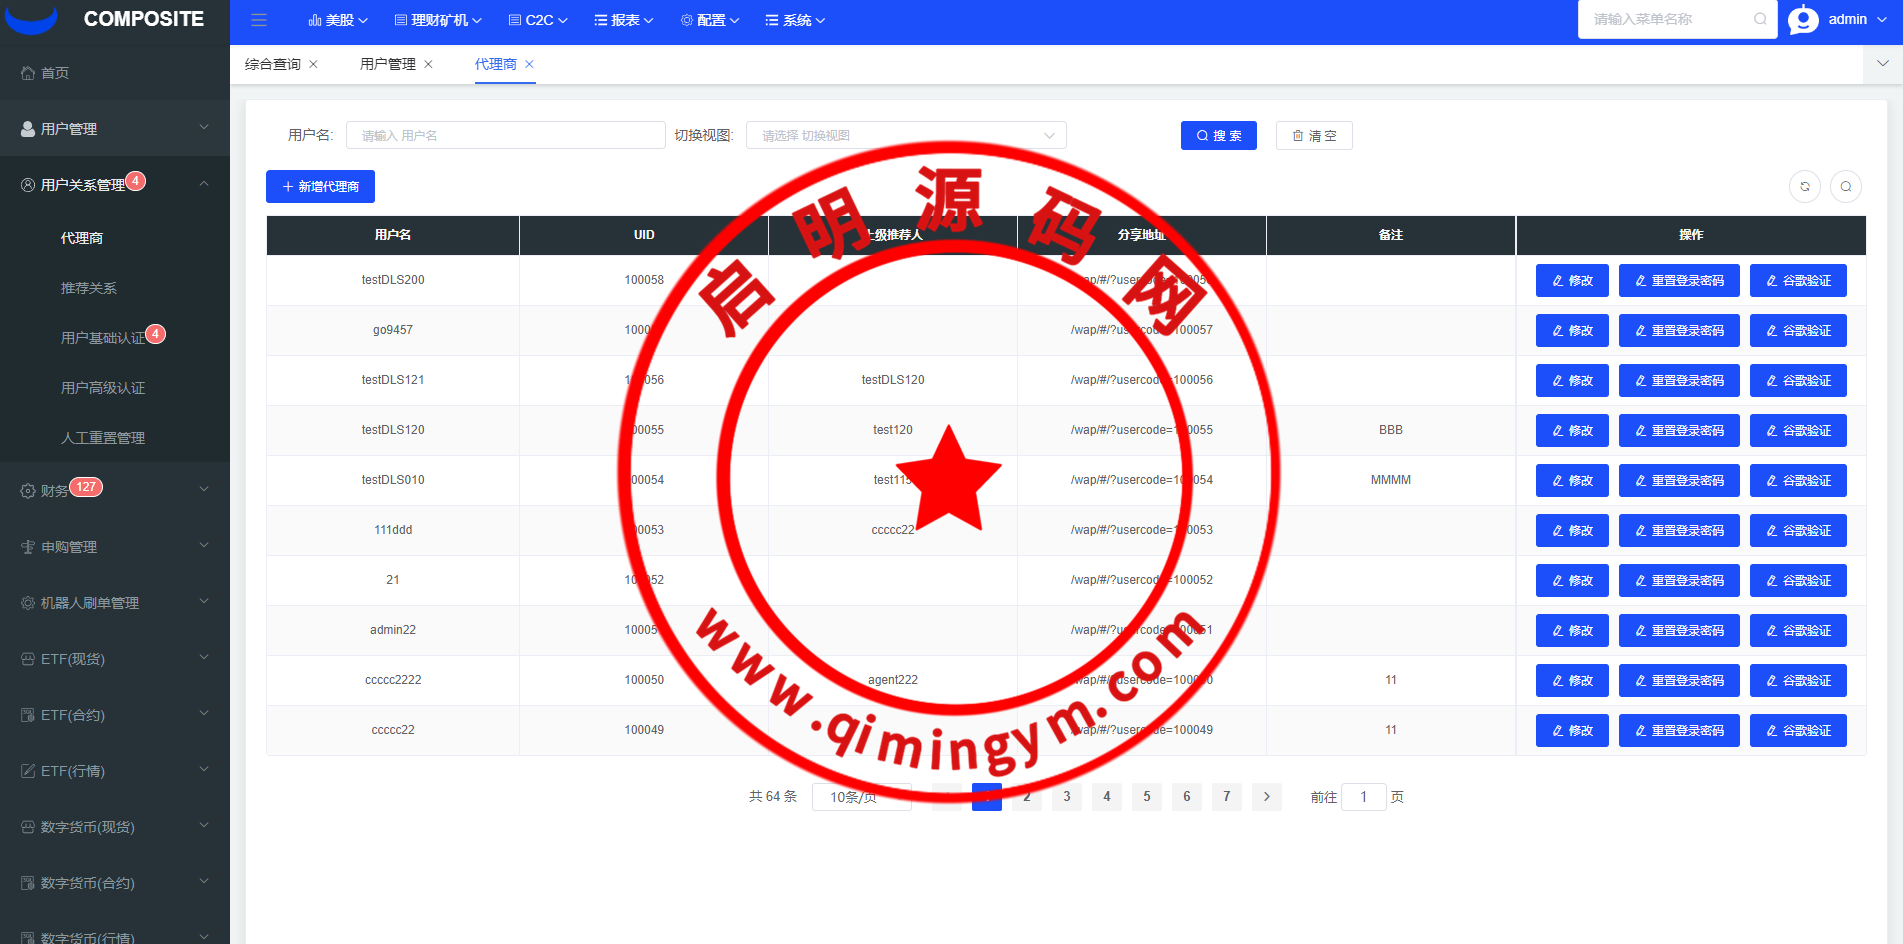Viewport: 1903px width, 944px height.
Task: Click the round search toggle icon
Action: pos(1846,187)
